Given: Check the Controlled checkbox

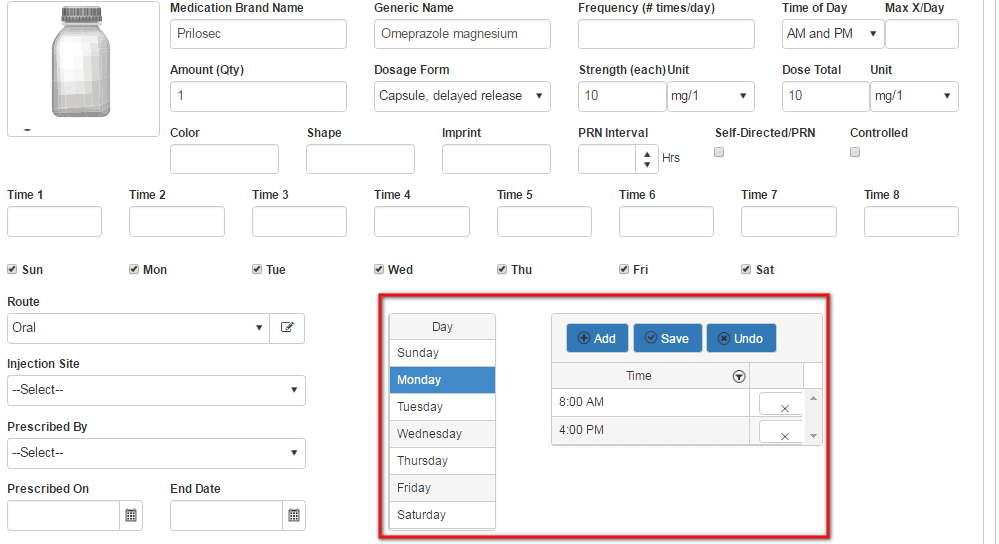Looking at the screenshot, I should [854, 152].
